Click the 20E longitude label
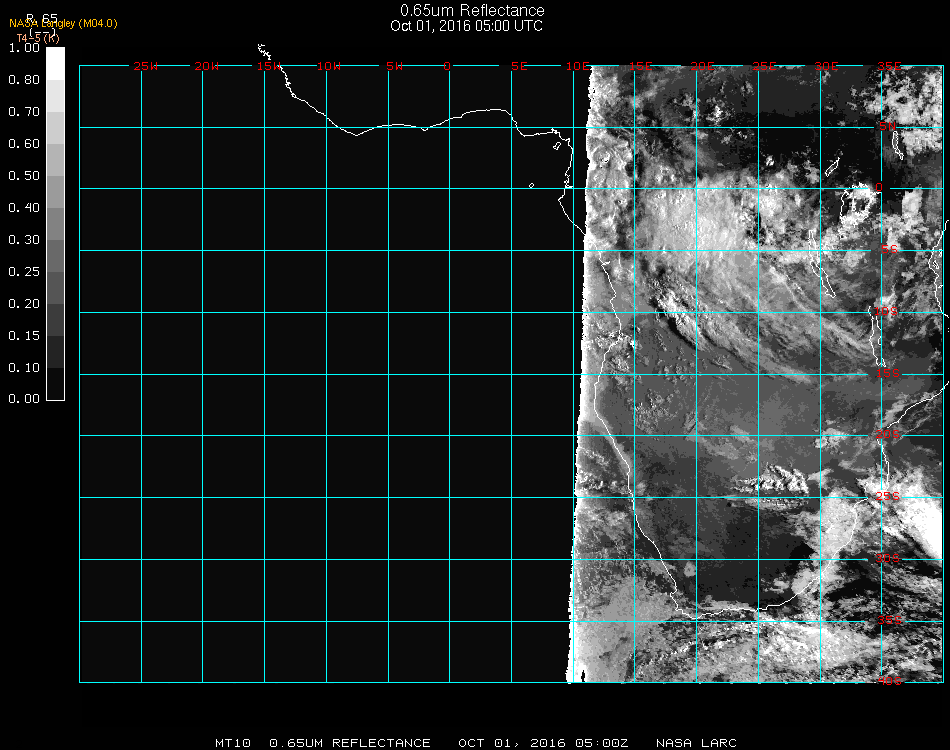Image resolution: width=950 pixels, height=750 pixels. click(x=702, y=66)
